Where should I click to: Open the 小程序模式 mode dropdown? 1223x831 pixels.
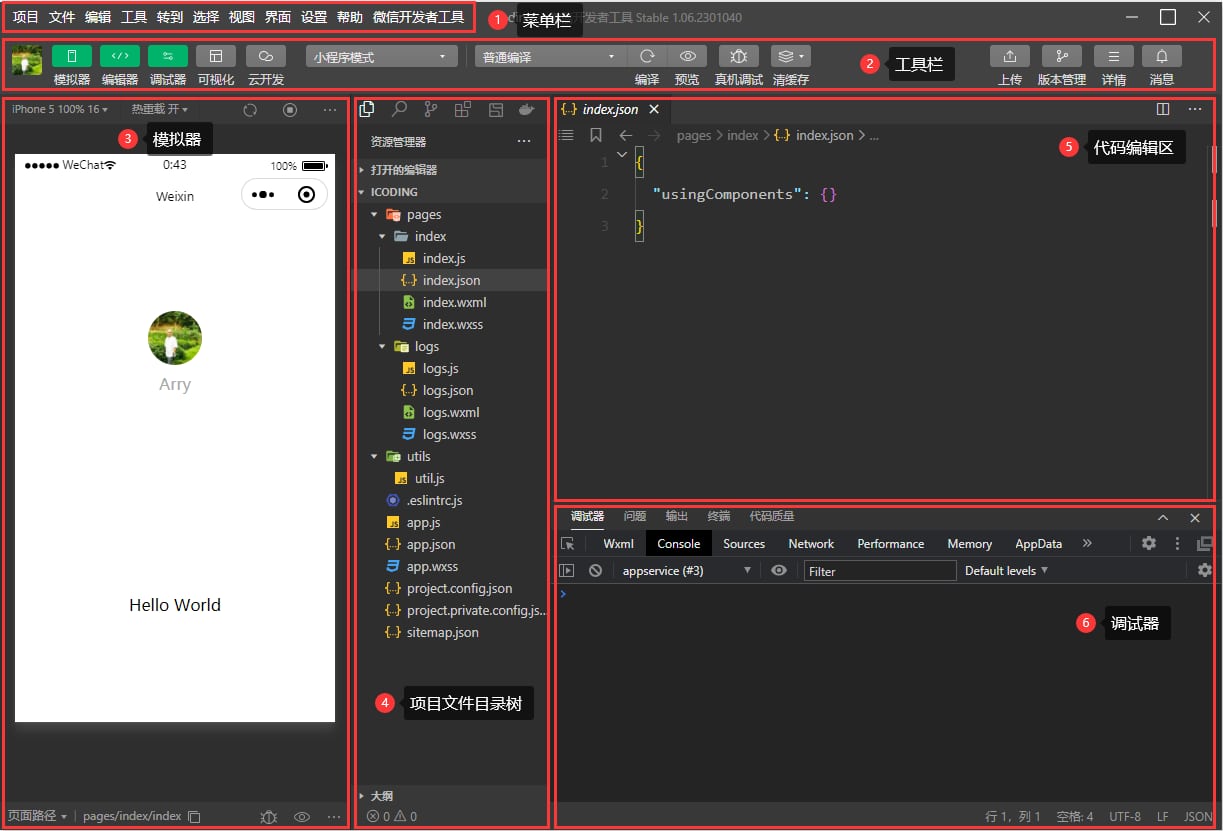[x=380, y=57]
